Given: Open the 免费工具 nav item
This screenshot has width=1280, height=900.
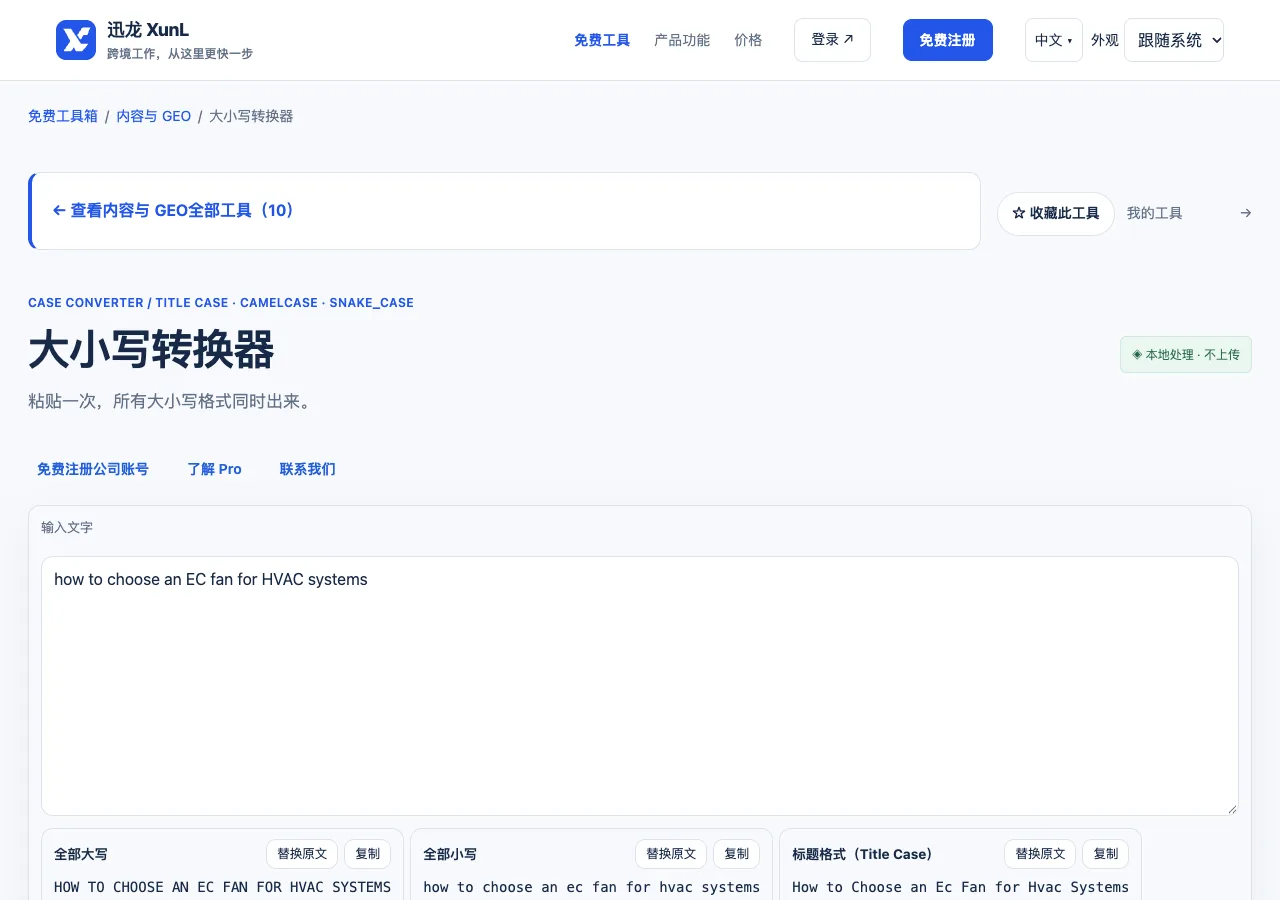Looking at the screenshot, I should 602,40.
